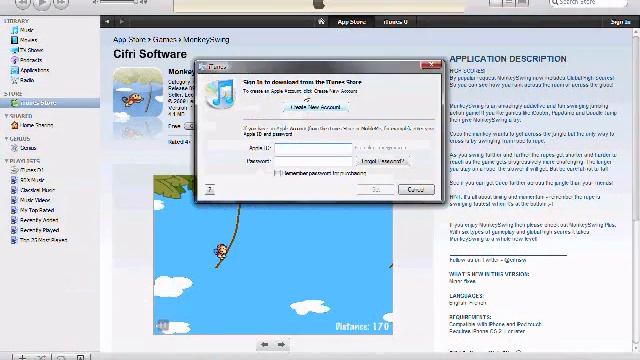Open Genius in the sidebar

pos(28,148)
